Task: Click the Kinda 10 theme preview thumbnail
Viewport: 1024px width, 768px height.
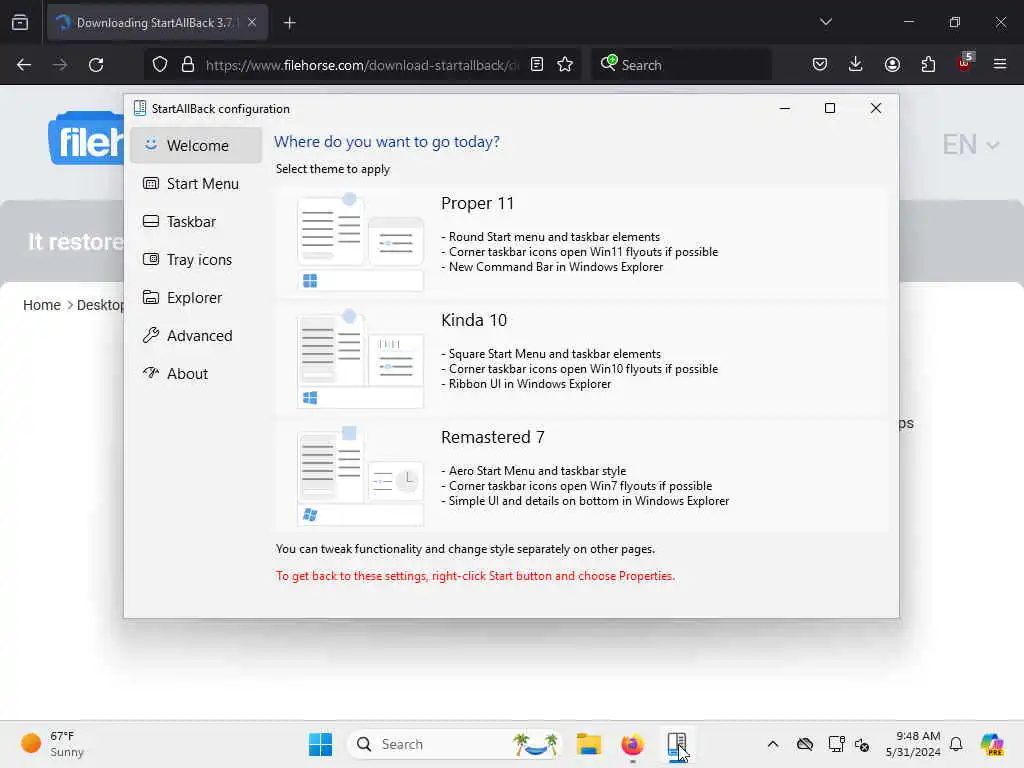Action: coord(360,359)
